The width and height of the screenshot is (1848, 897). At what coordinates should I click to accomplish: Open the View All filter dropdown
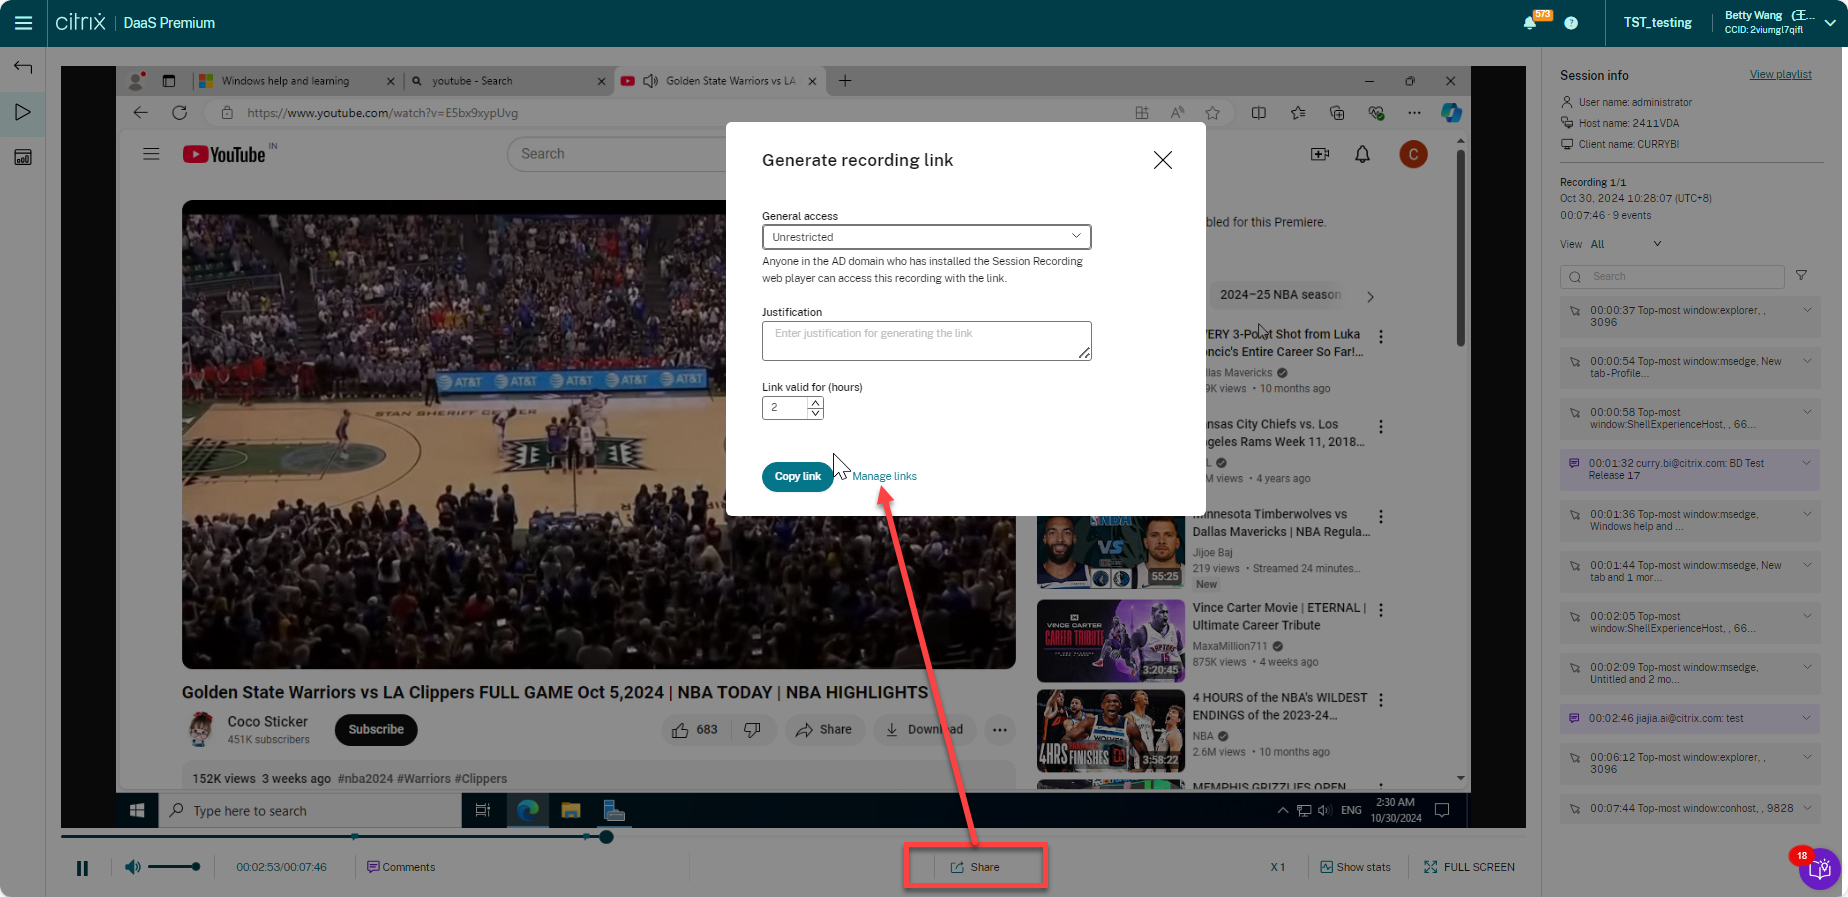(1626, 244)
